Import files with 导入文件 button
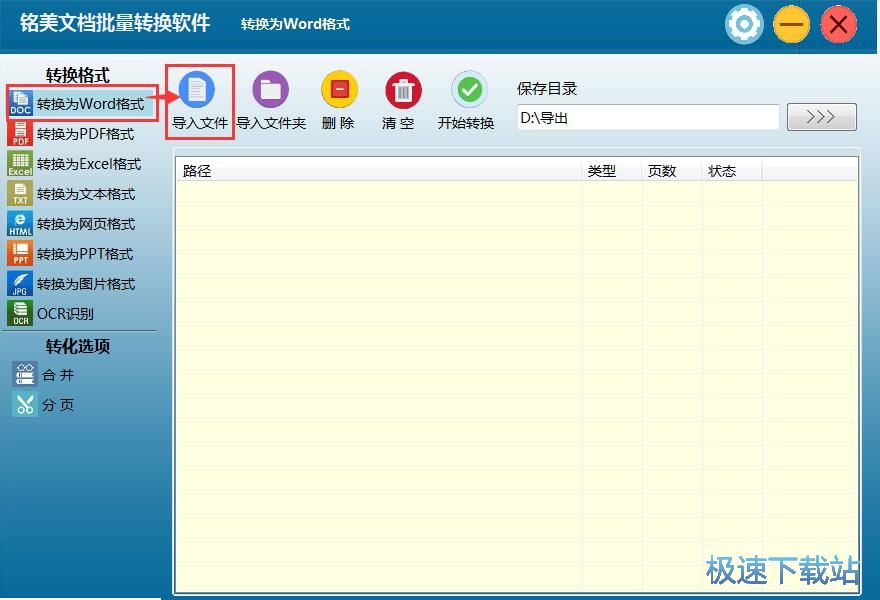880x600 pixels. pos(199,102)
